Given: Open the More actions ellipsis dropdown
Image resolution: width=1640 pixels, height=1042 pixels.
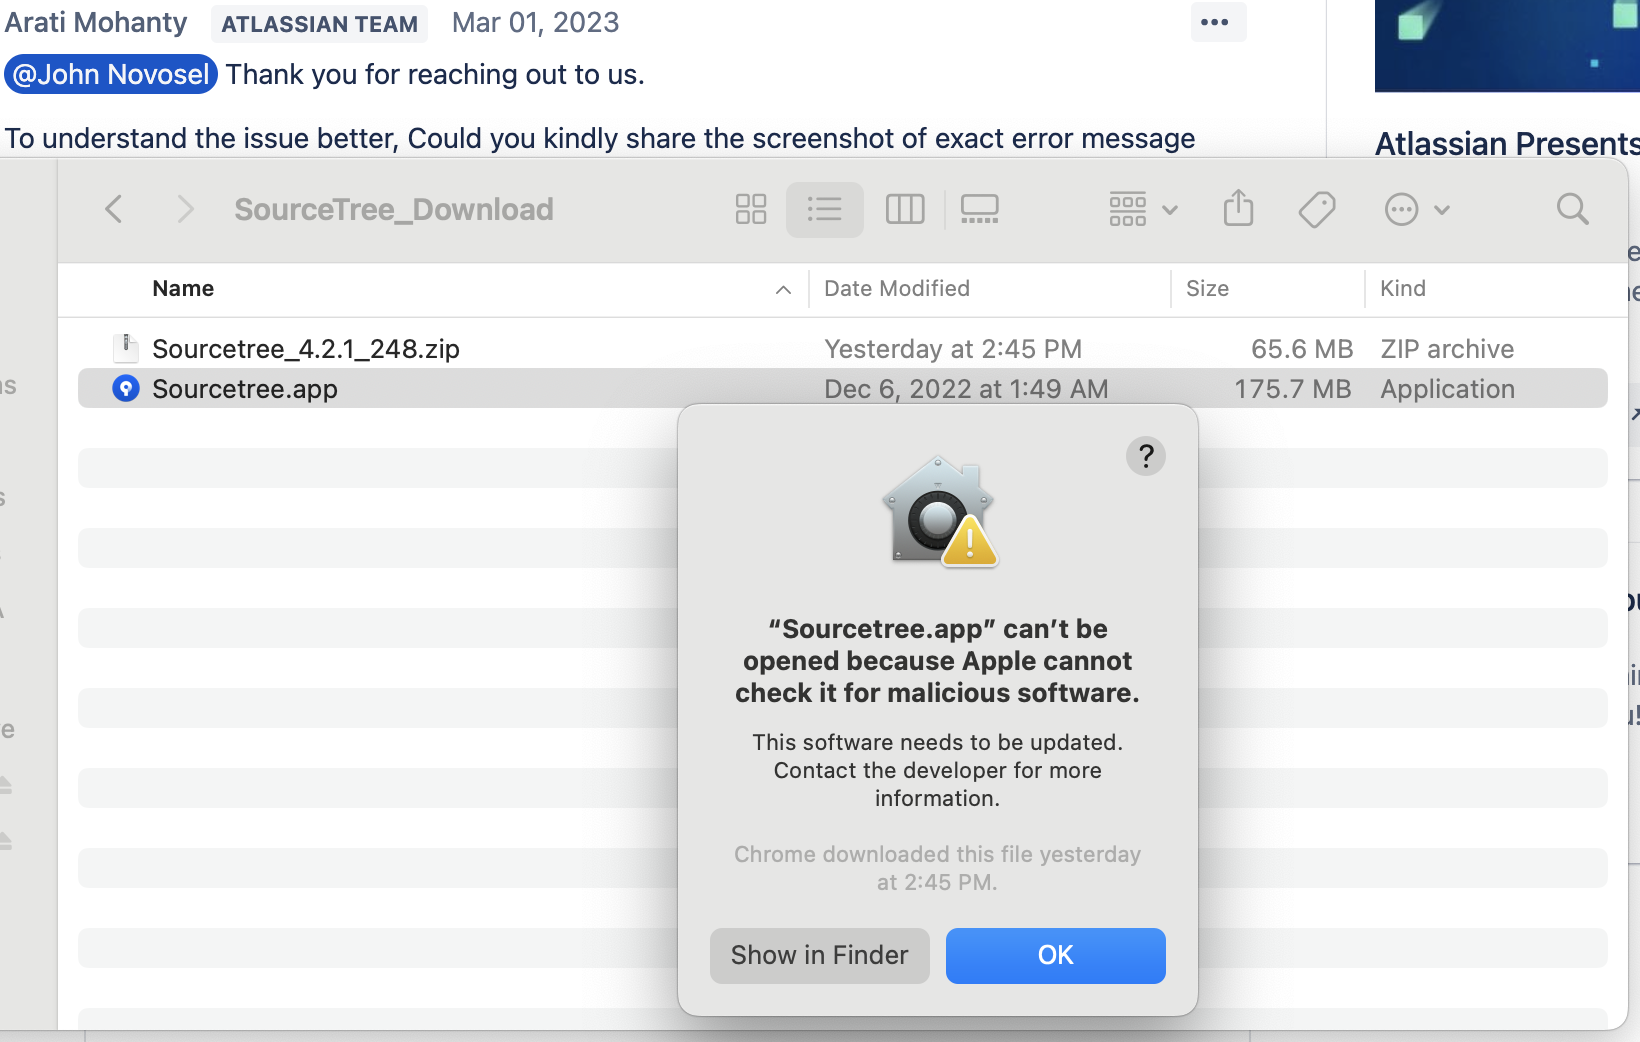Looking at the screenshot, I should (x=1416, y=209).
